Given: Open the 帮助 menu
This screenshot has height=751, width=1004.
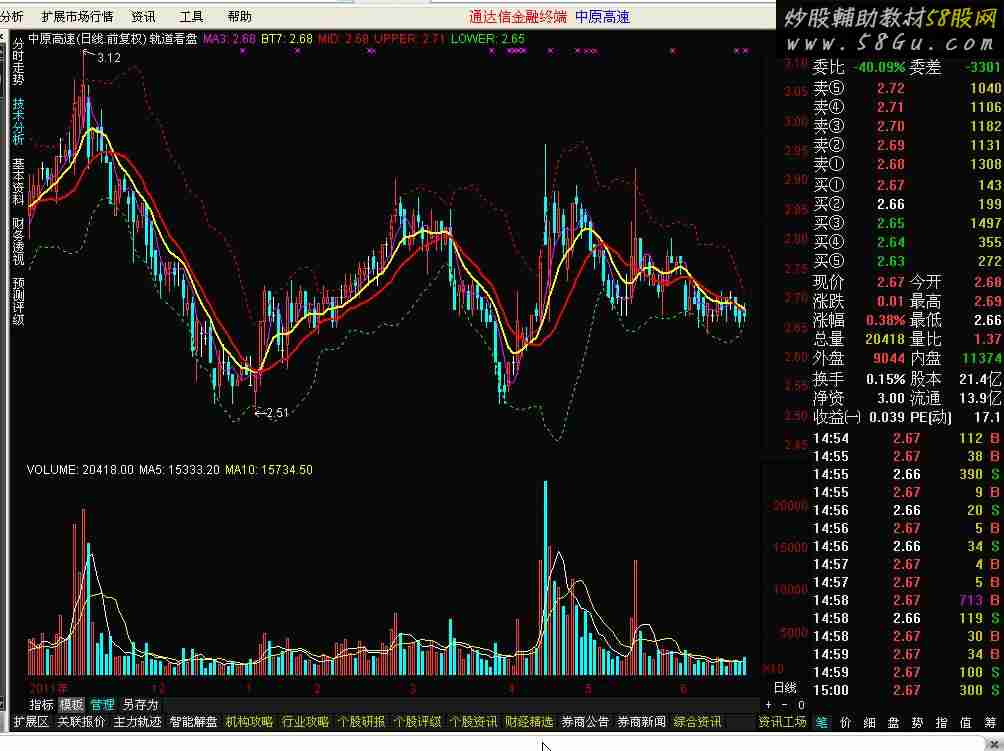Looking at the screenshot, I should 239,17.
